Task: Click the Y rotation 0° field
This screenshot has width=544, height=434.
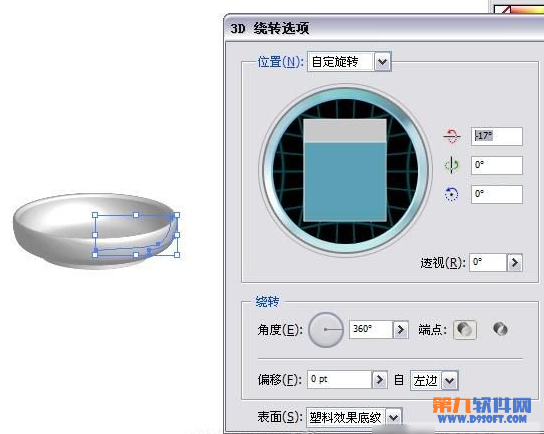Action: pos(496,165)
